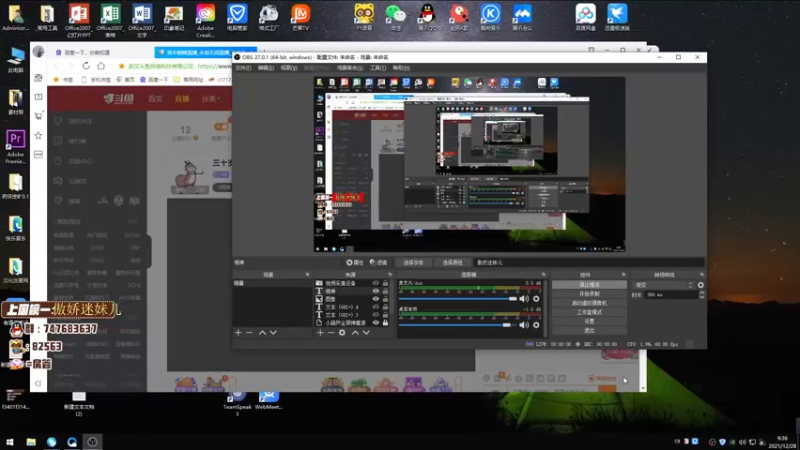Open the OBS Help menu
The height and width of the screenshot is (450, 800).
402,68
